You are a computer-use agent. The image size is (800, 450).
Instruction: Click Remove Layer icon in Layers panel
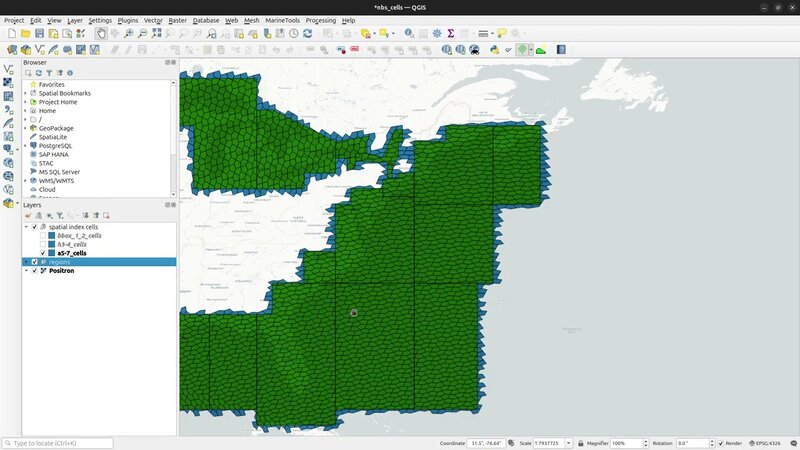(x=106, y=216)
